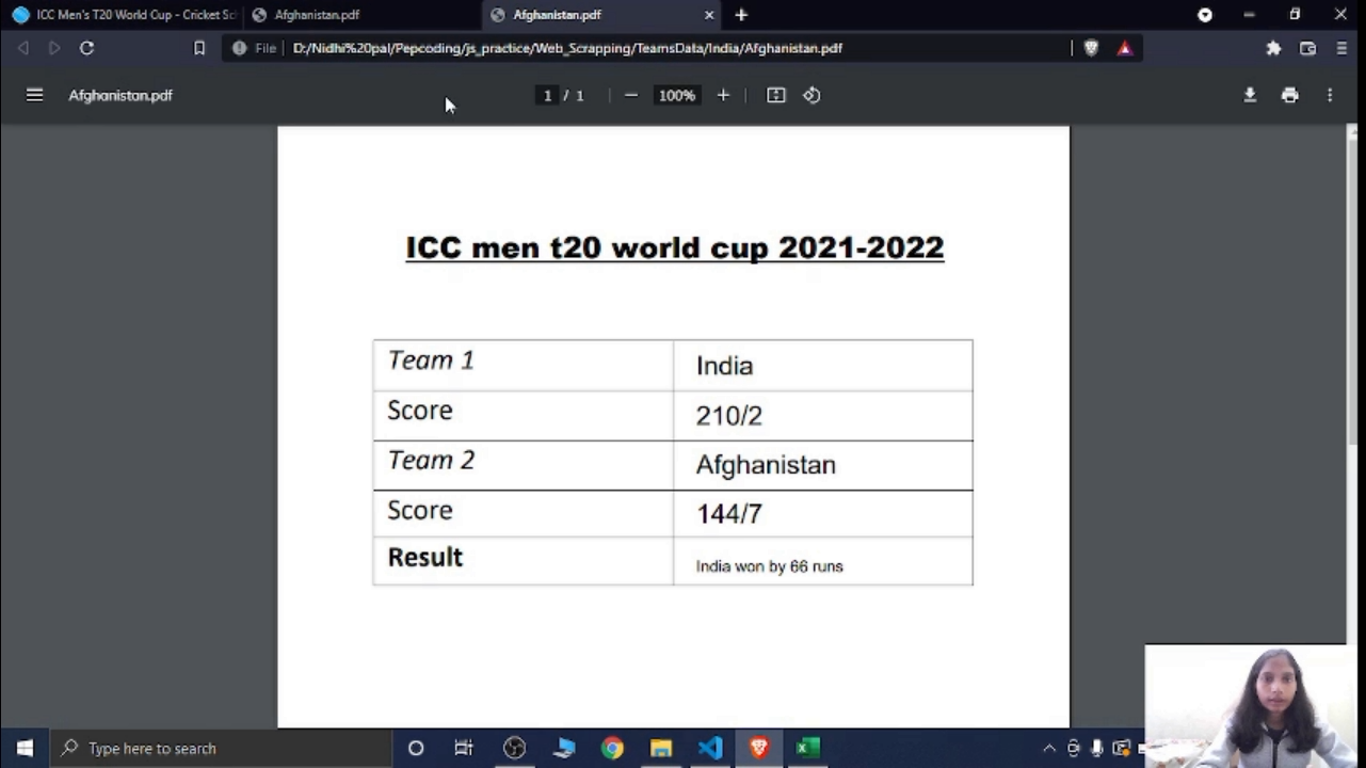Rotate the PDF document counterclockwise

812,95
